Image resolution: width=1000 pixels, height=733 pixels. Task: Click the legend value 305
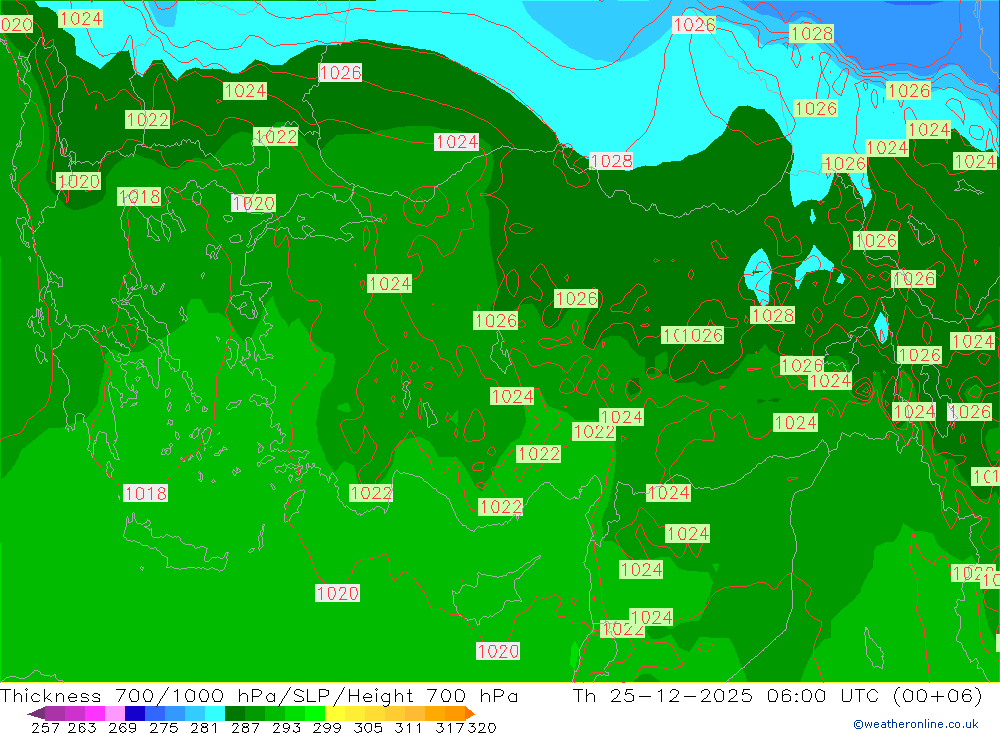pos(367,727)
